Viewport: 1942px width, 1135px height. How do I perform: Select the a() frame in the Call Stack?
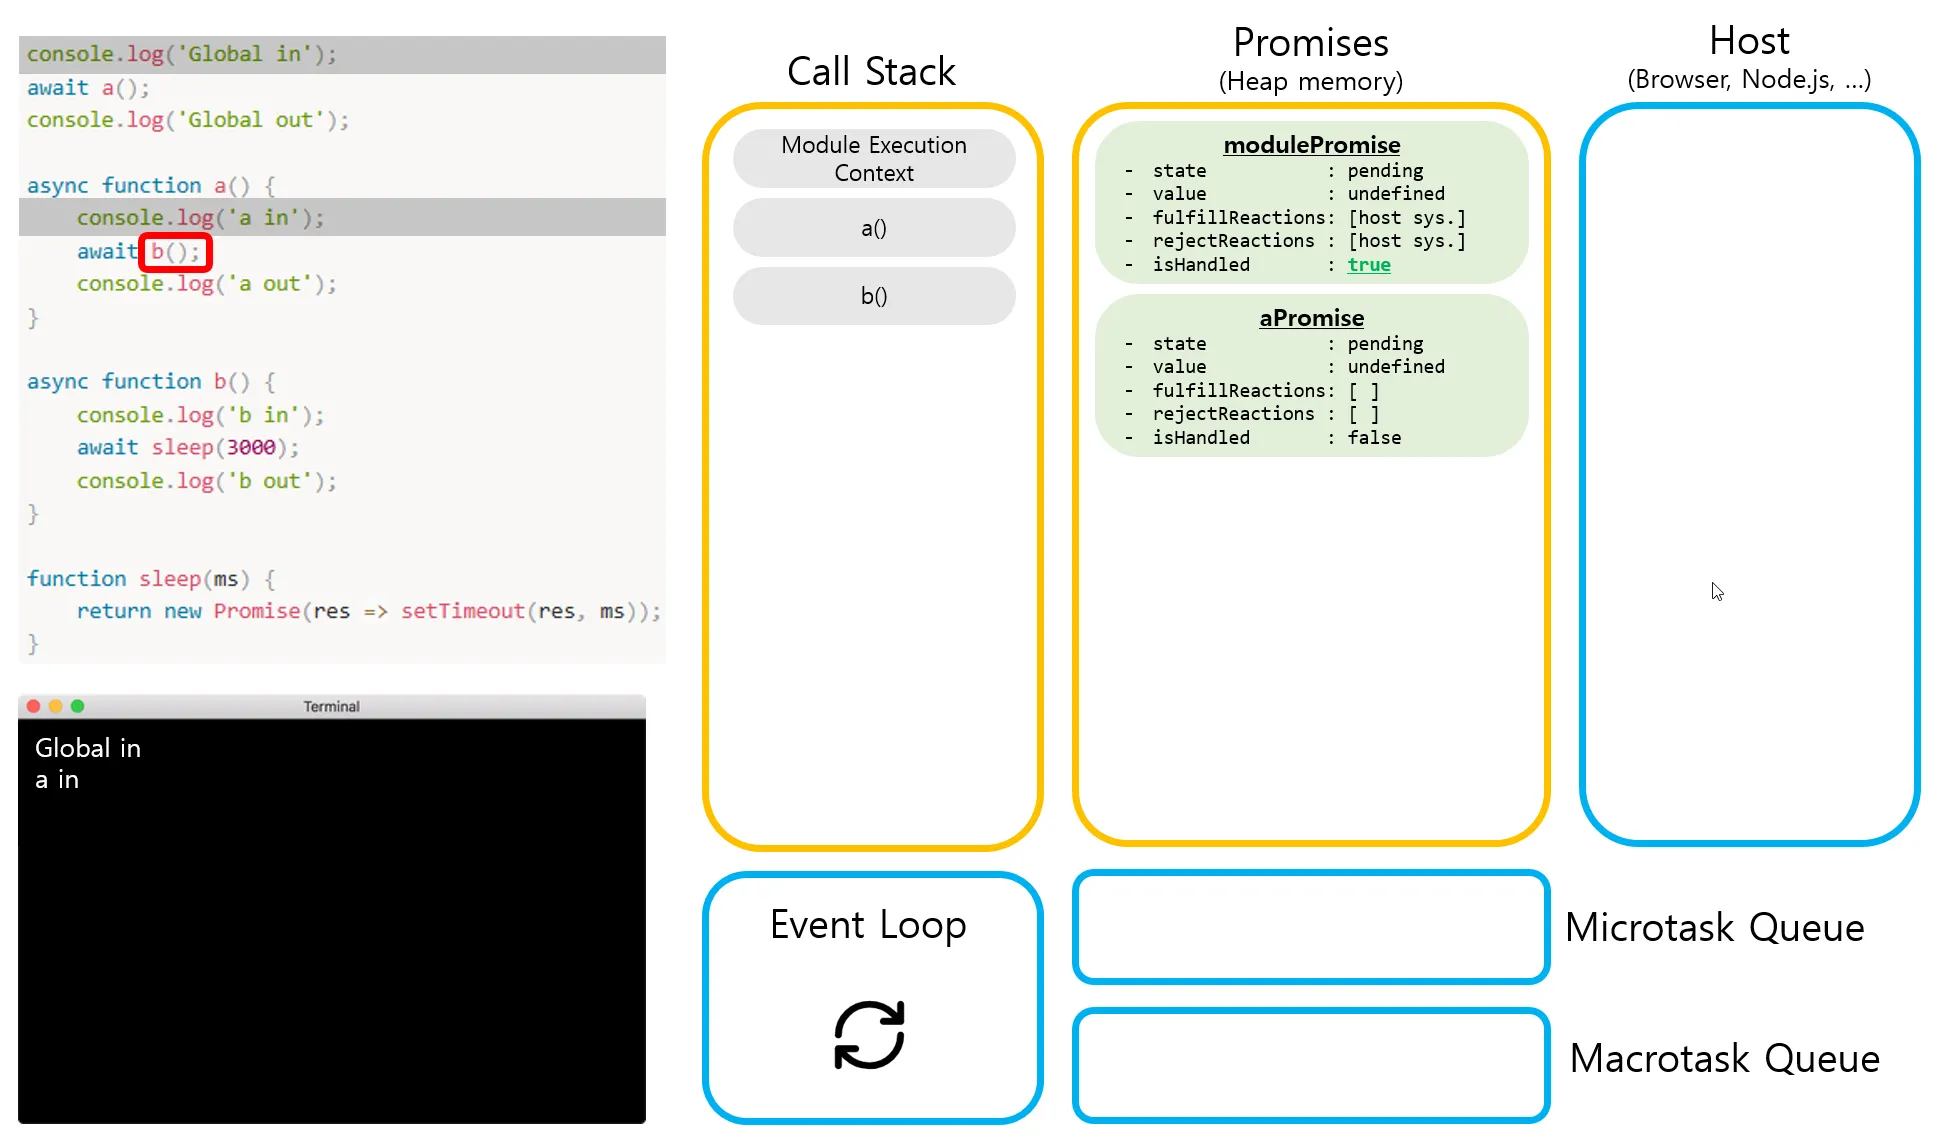tap(873, 228)
